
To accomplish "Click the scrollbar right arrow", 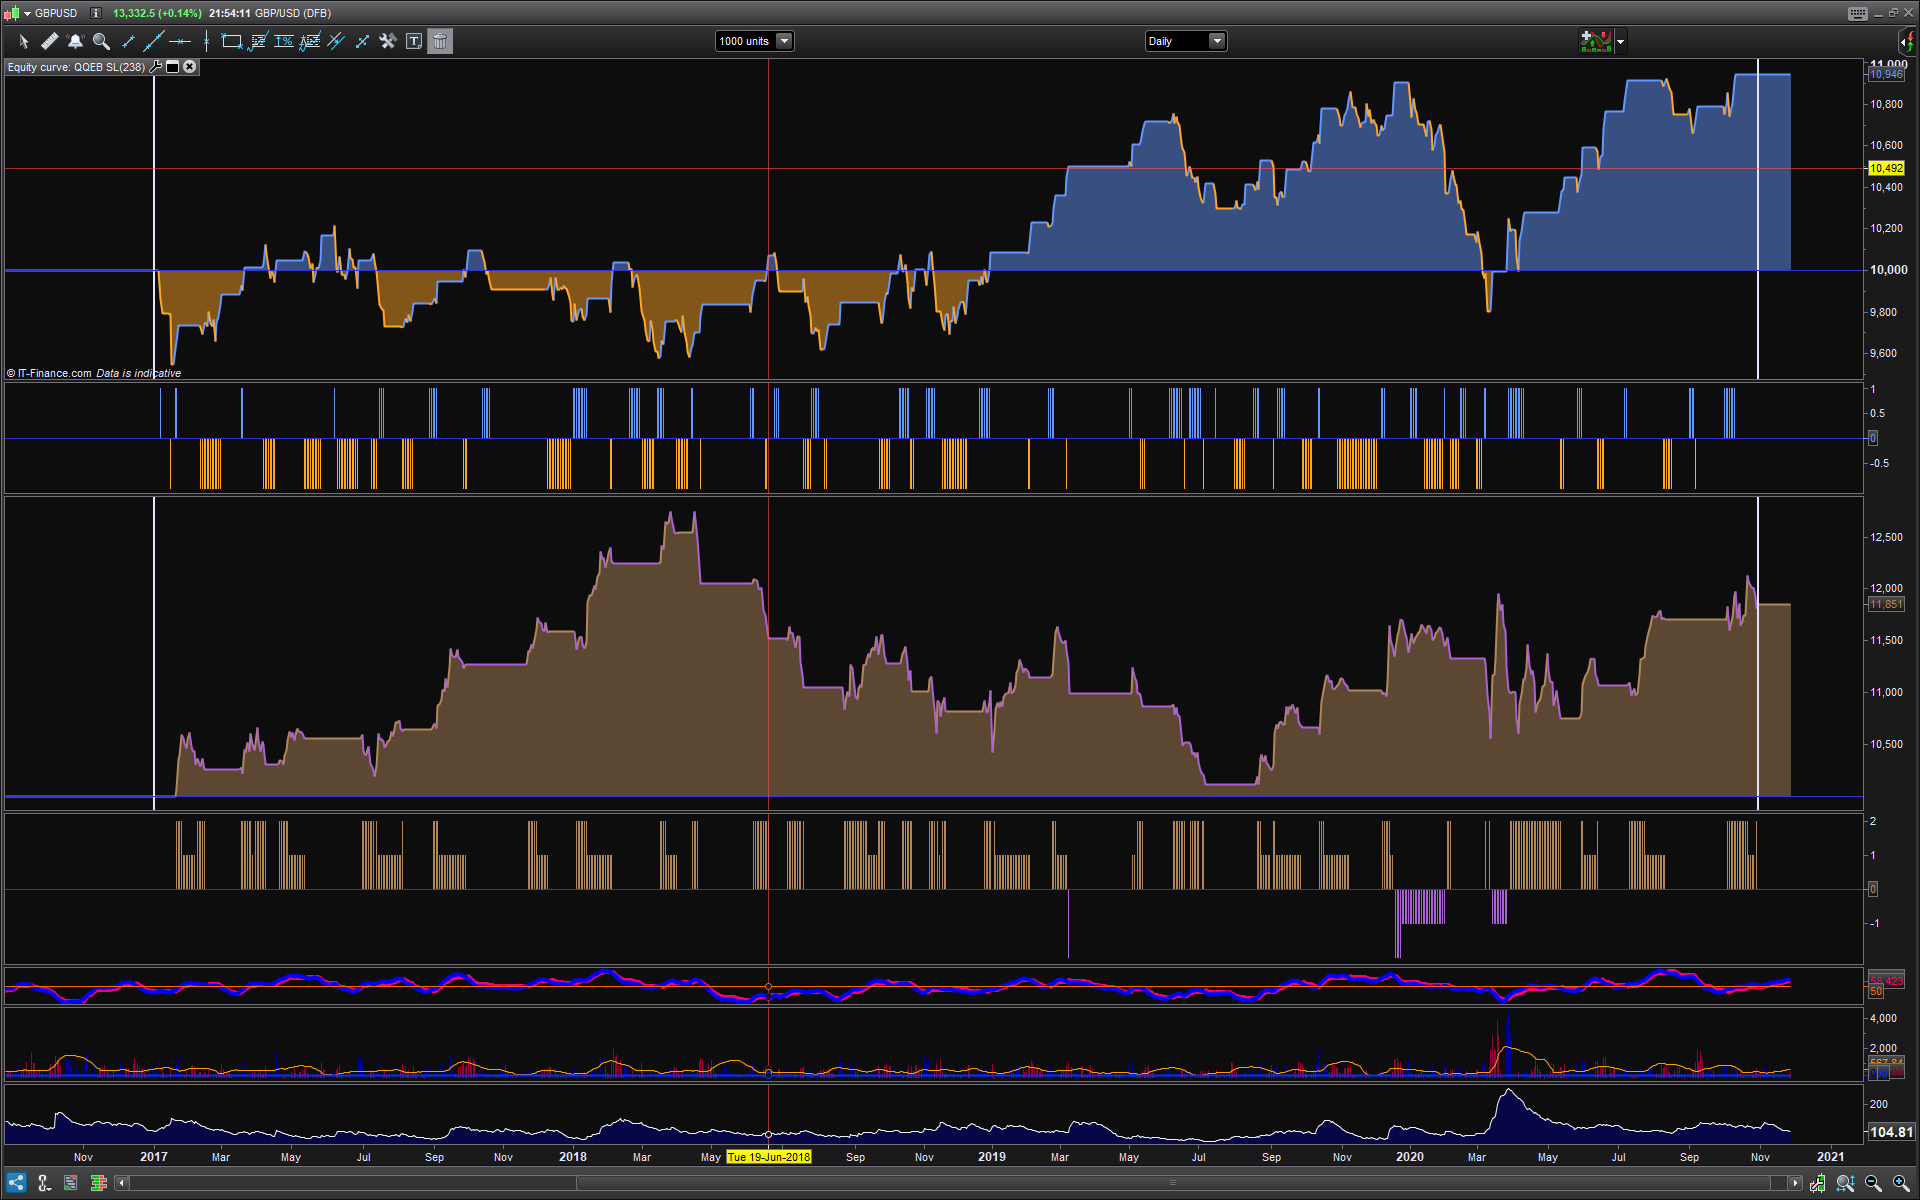I will click(x=1795, y=1184).
